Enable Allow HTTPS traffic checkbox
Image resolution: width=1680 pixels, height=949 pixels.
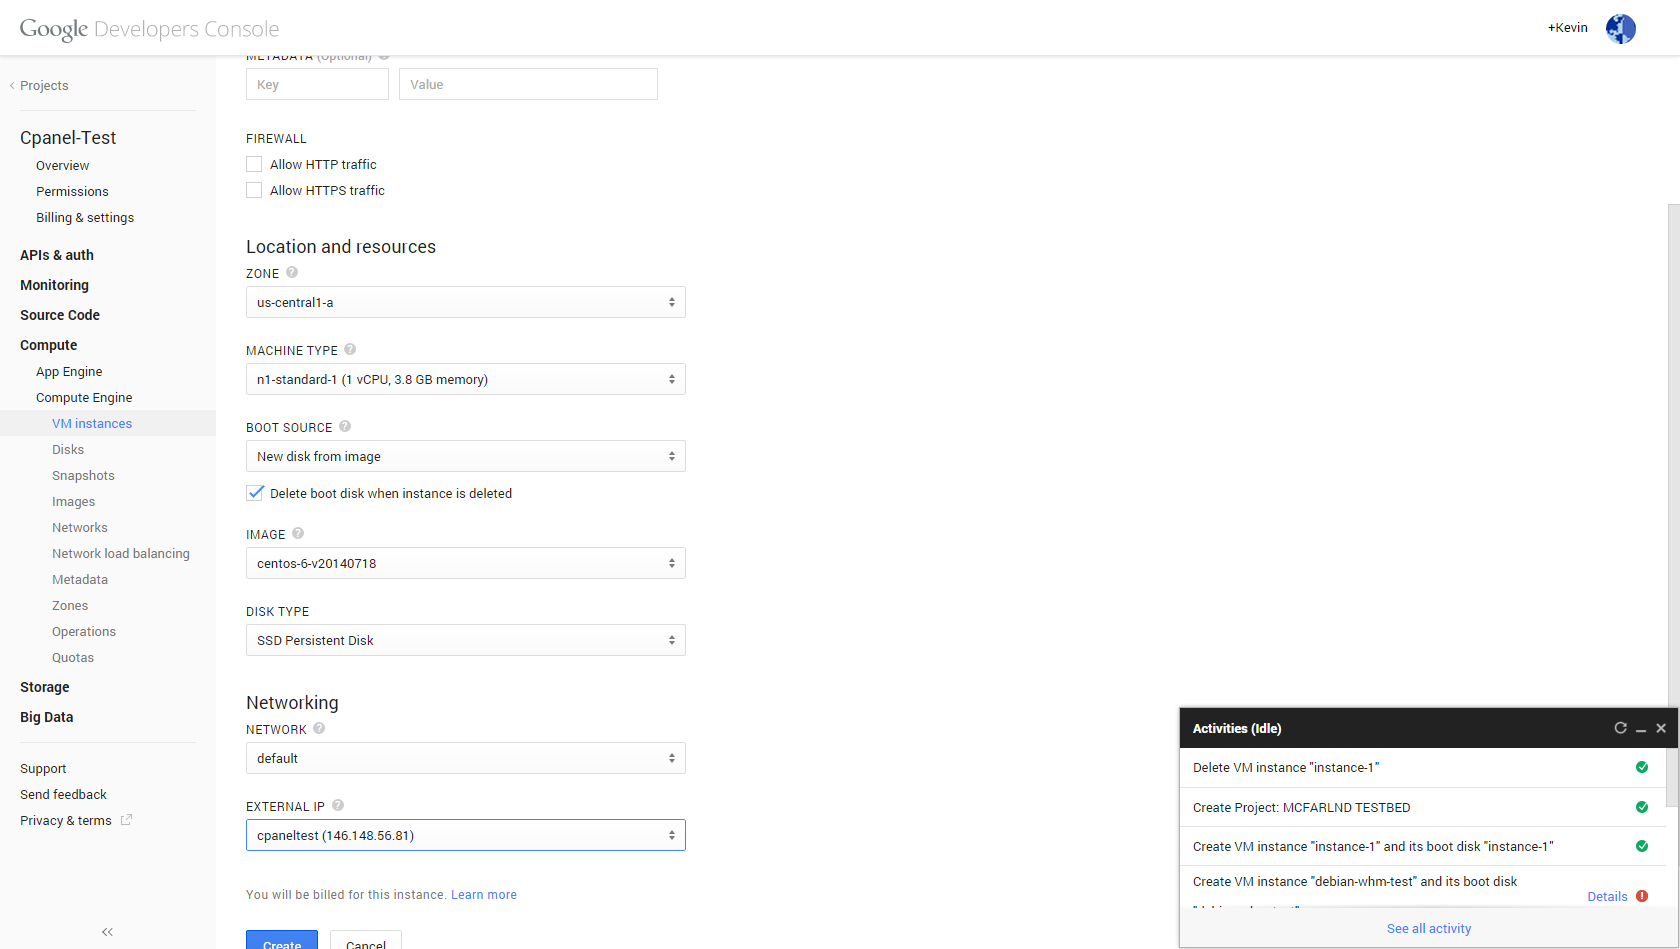coord(254,190)
